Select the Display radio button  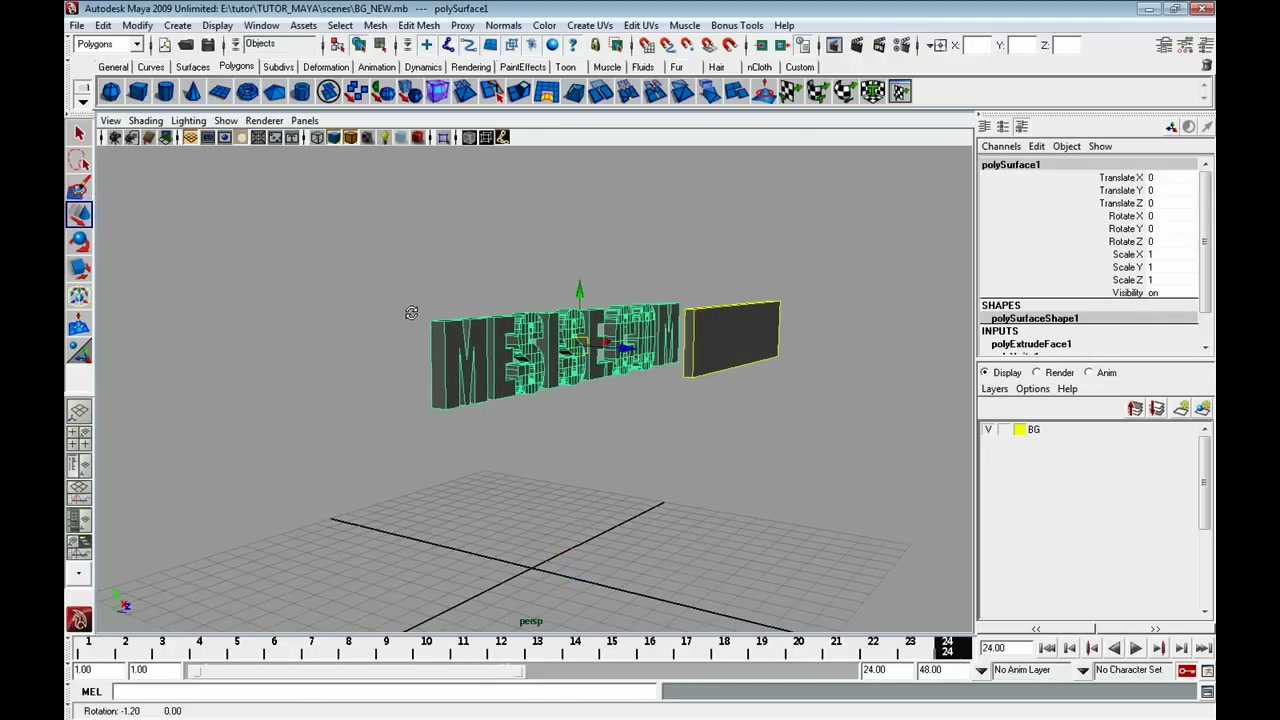pos(985,372)
